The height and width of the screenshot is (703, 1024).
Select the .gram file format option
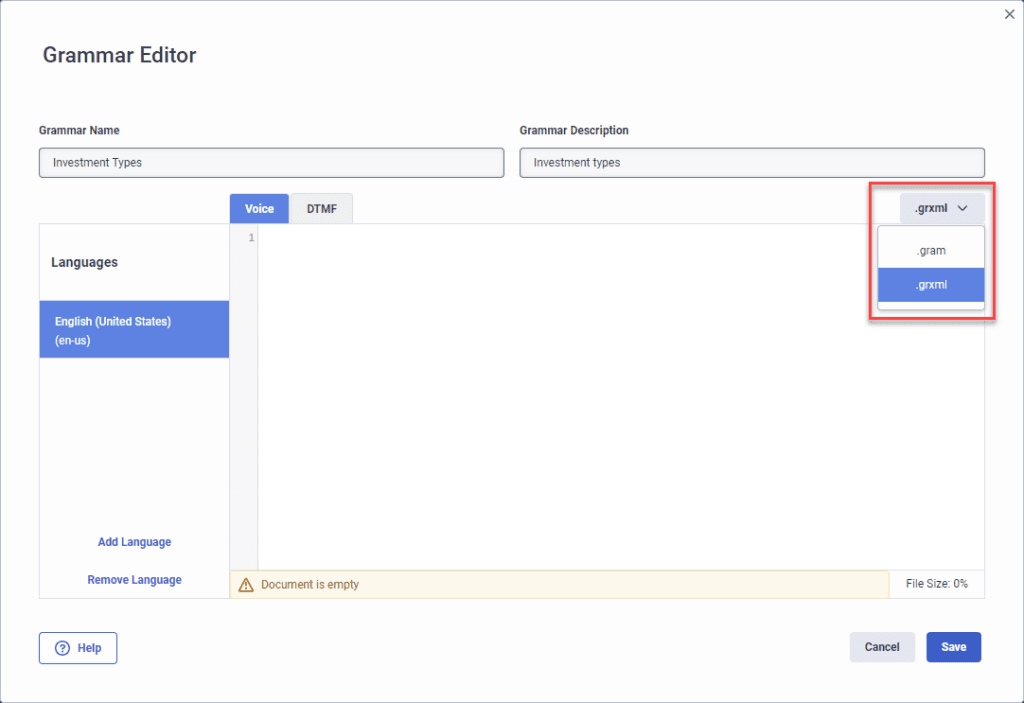(930, 249)
